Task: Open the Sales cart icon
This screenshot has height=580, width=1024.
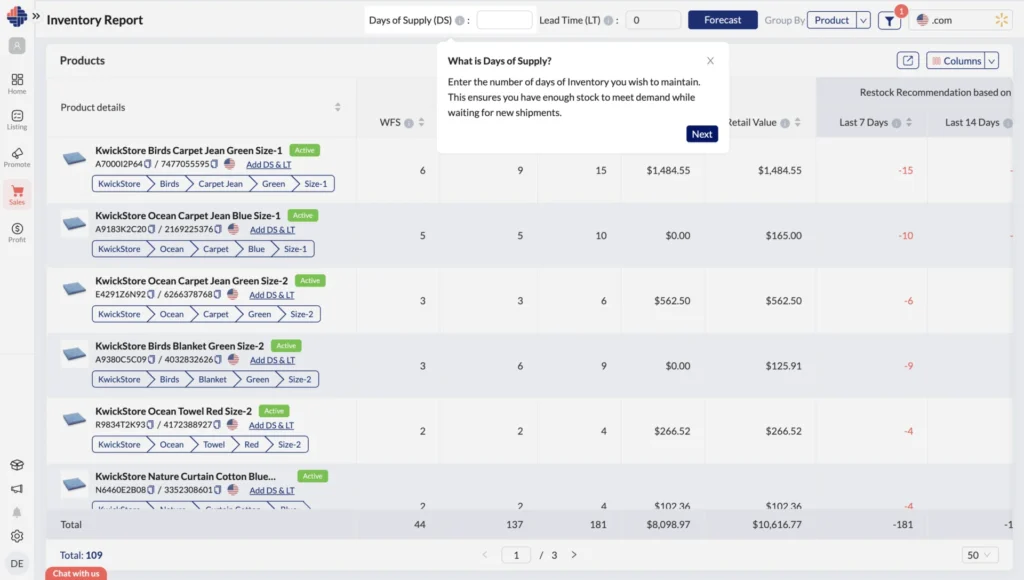Action: (17, 195)
